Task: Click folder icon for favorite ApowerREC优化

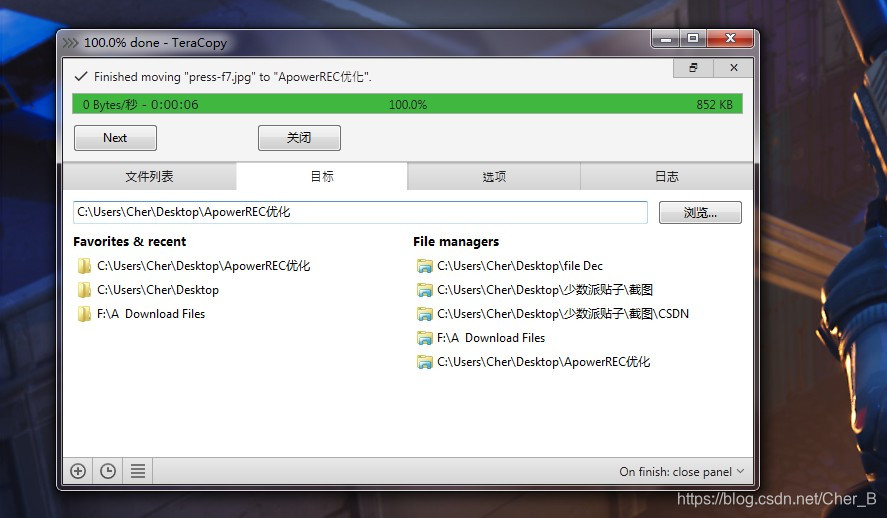Action: 84,266
